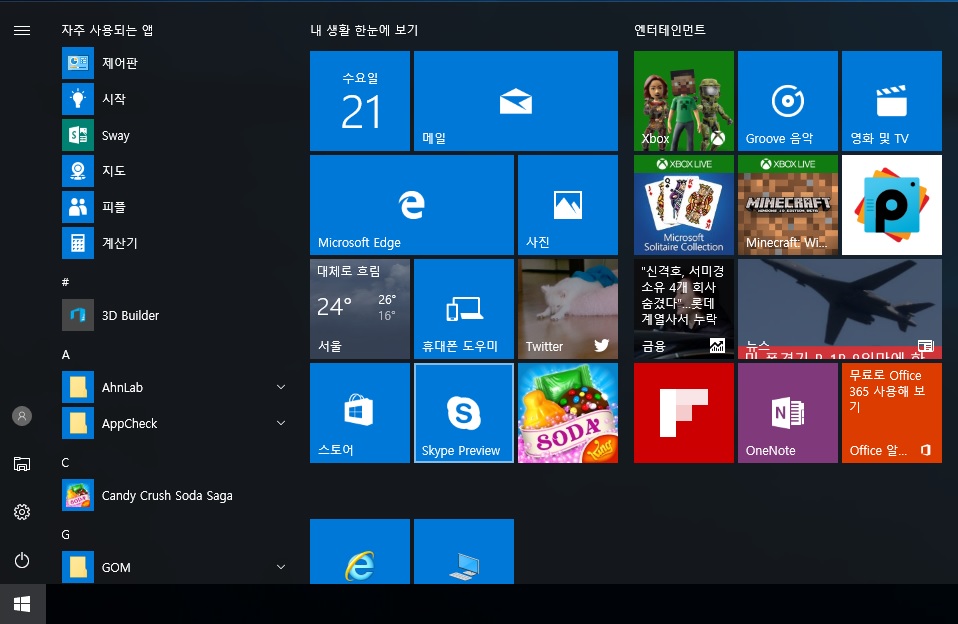
Task: Open Candy Crush Soda Saga in app list
Action: coord(174,495)
